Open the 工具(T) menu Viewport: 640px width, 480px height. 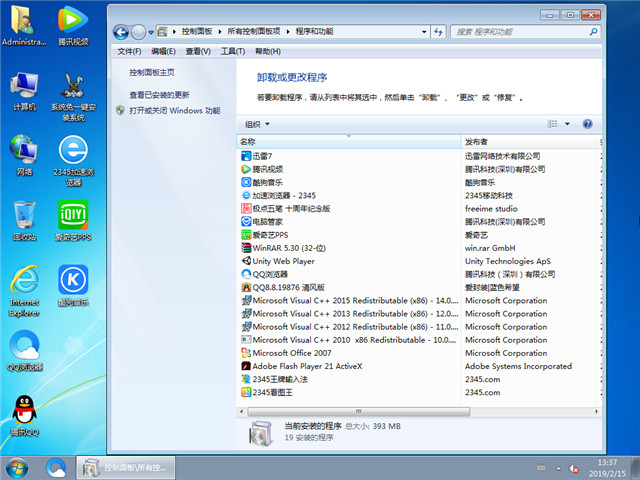coord(233,51)
